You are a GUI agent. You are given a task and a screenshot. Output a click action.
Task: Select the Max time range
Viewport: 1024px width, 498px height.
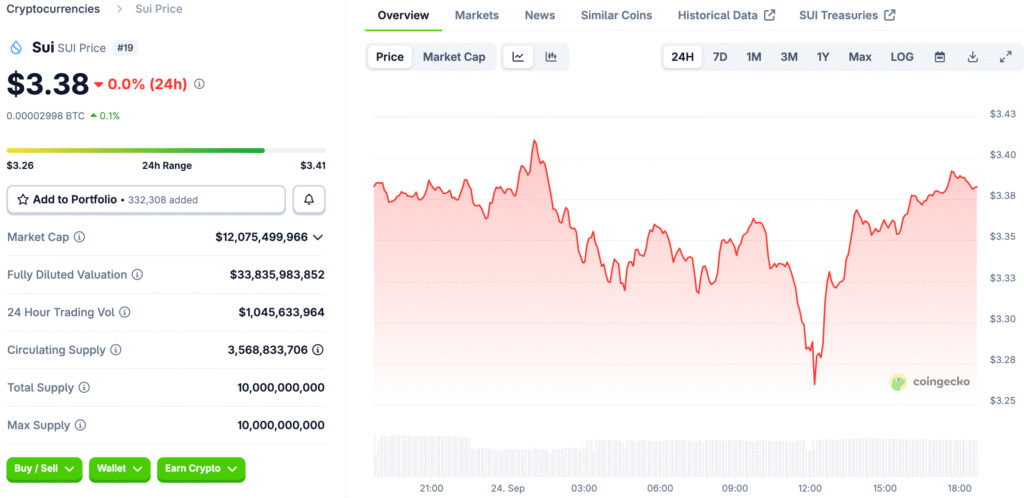pos(860,57)
